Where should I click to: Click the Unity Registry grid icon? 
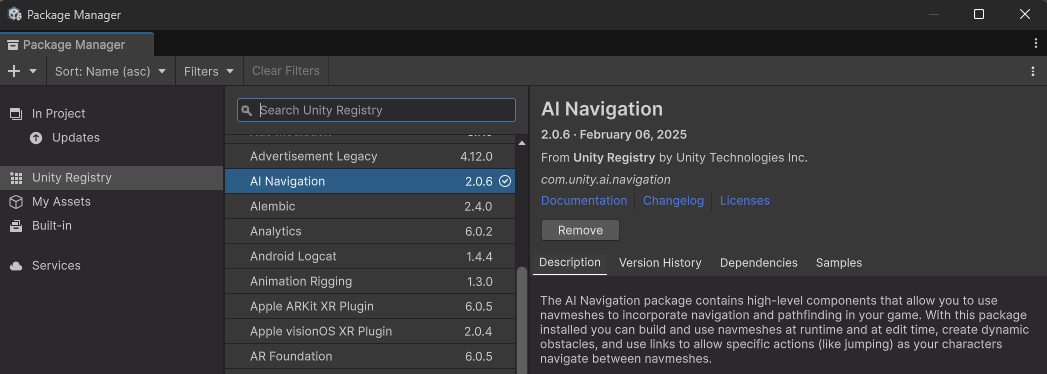[16, 178]
